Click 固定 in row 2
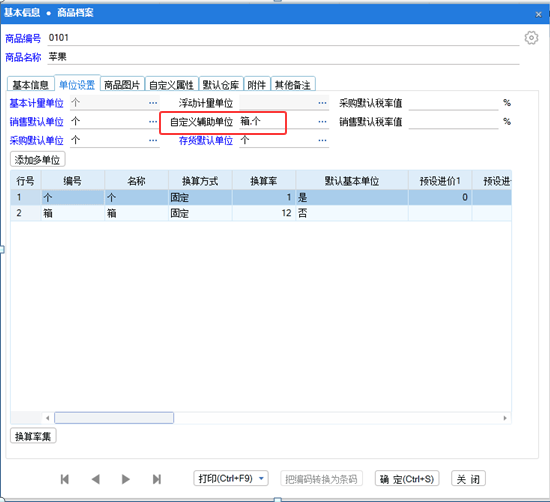550x502 pixels. [200, 213]
